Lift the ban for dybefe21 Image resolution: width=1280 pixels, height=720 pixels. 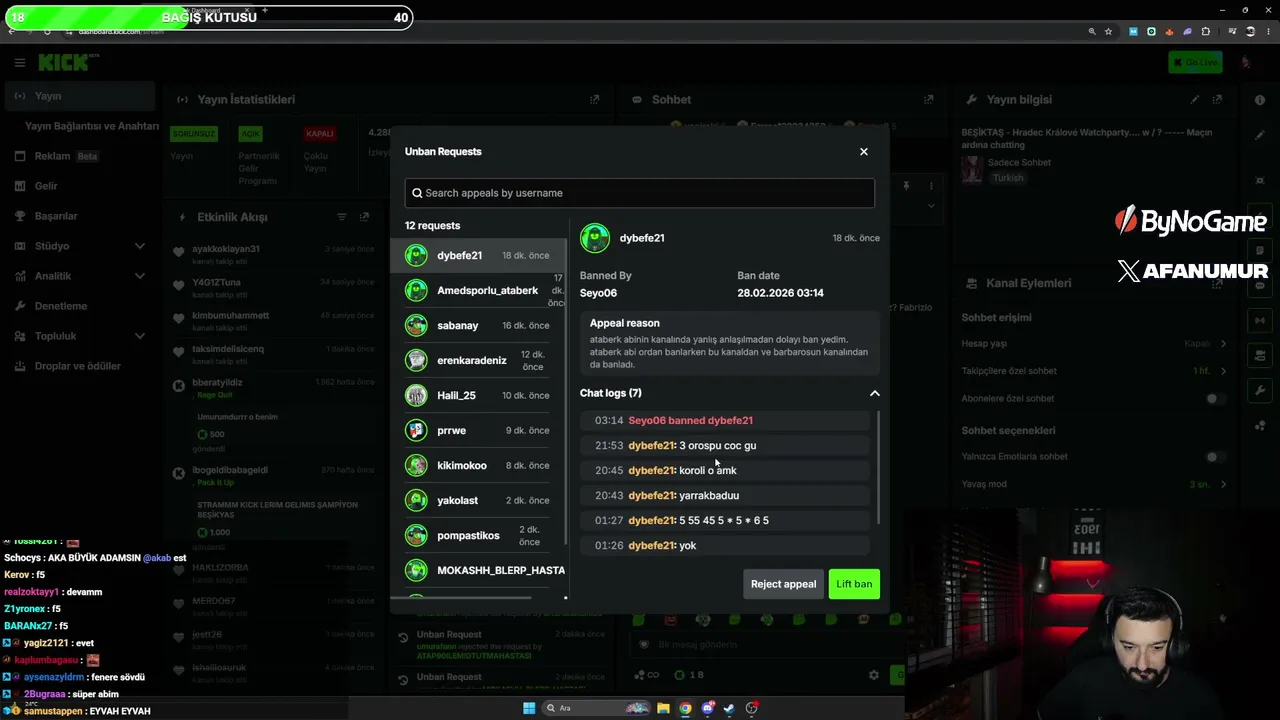point(854,584)
